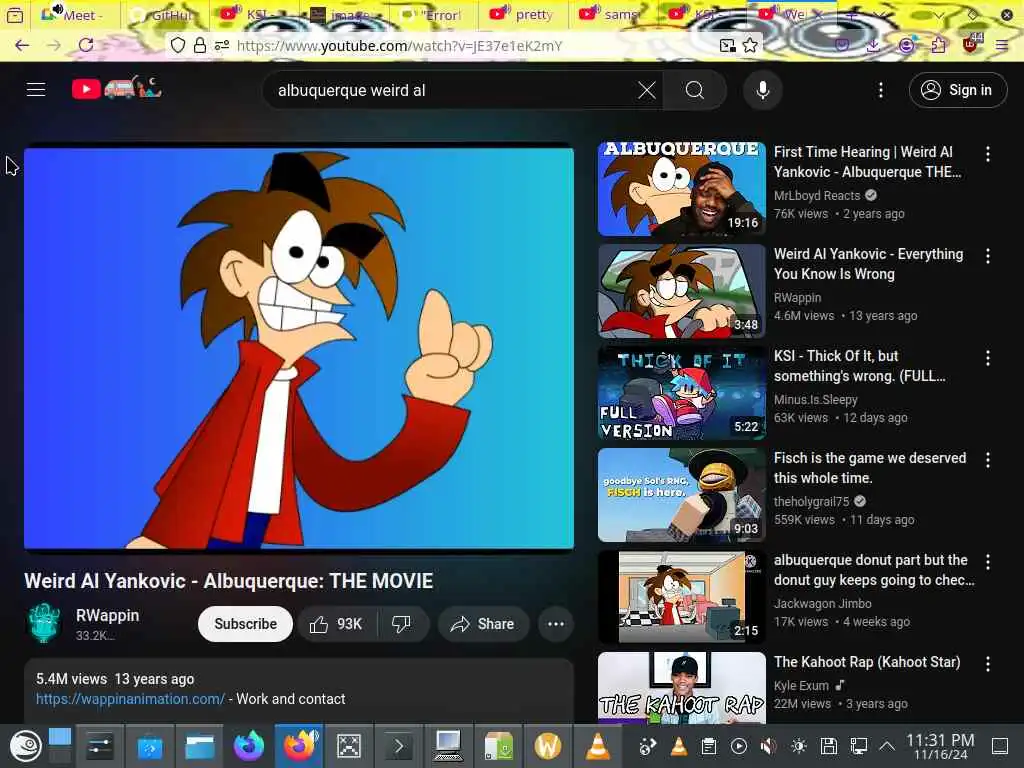Open the openSUSE application launcher
This screenshot has height=768, width=1024.
click(25, 746)
